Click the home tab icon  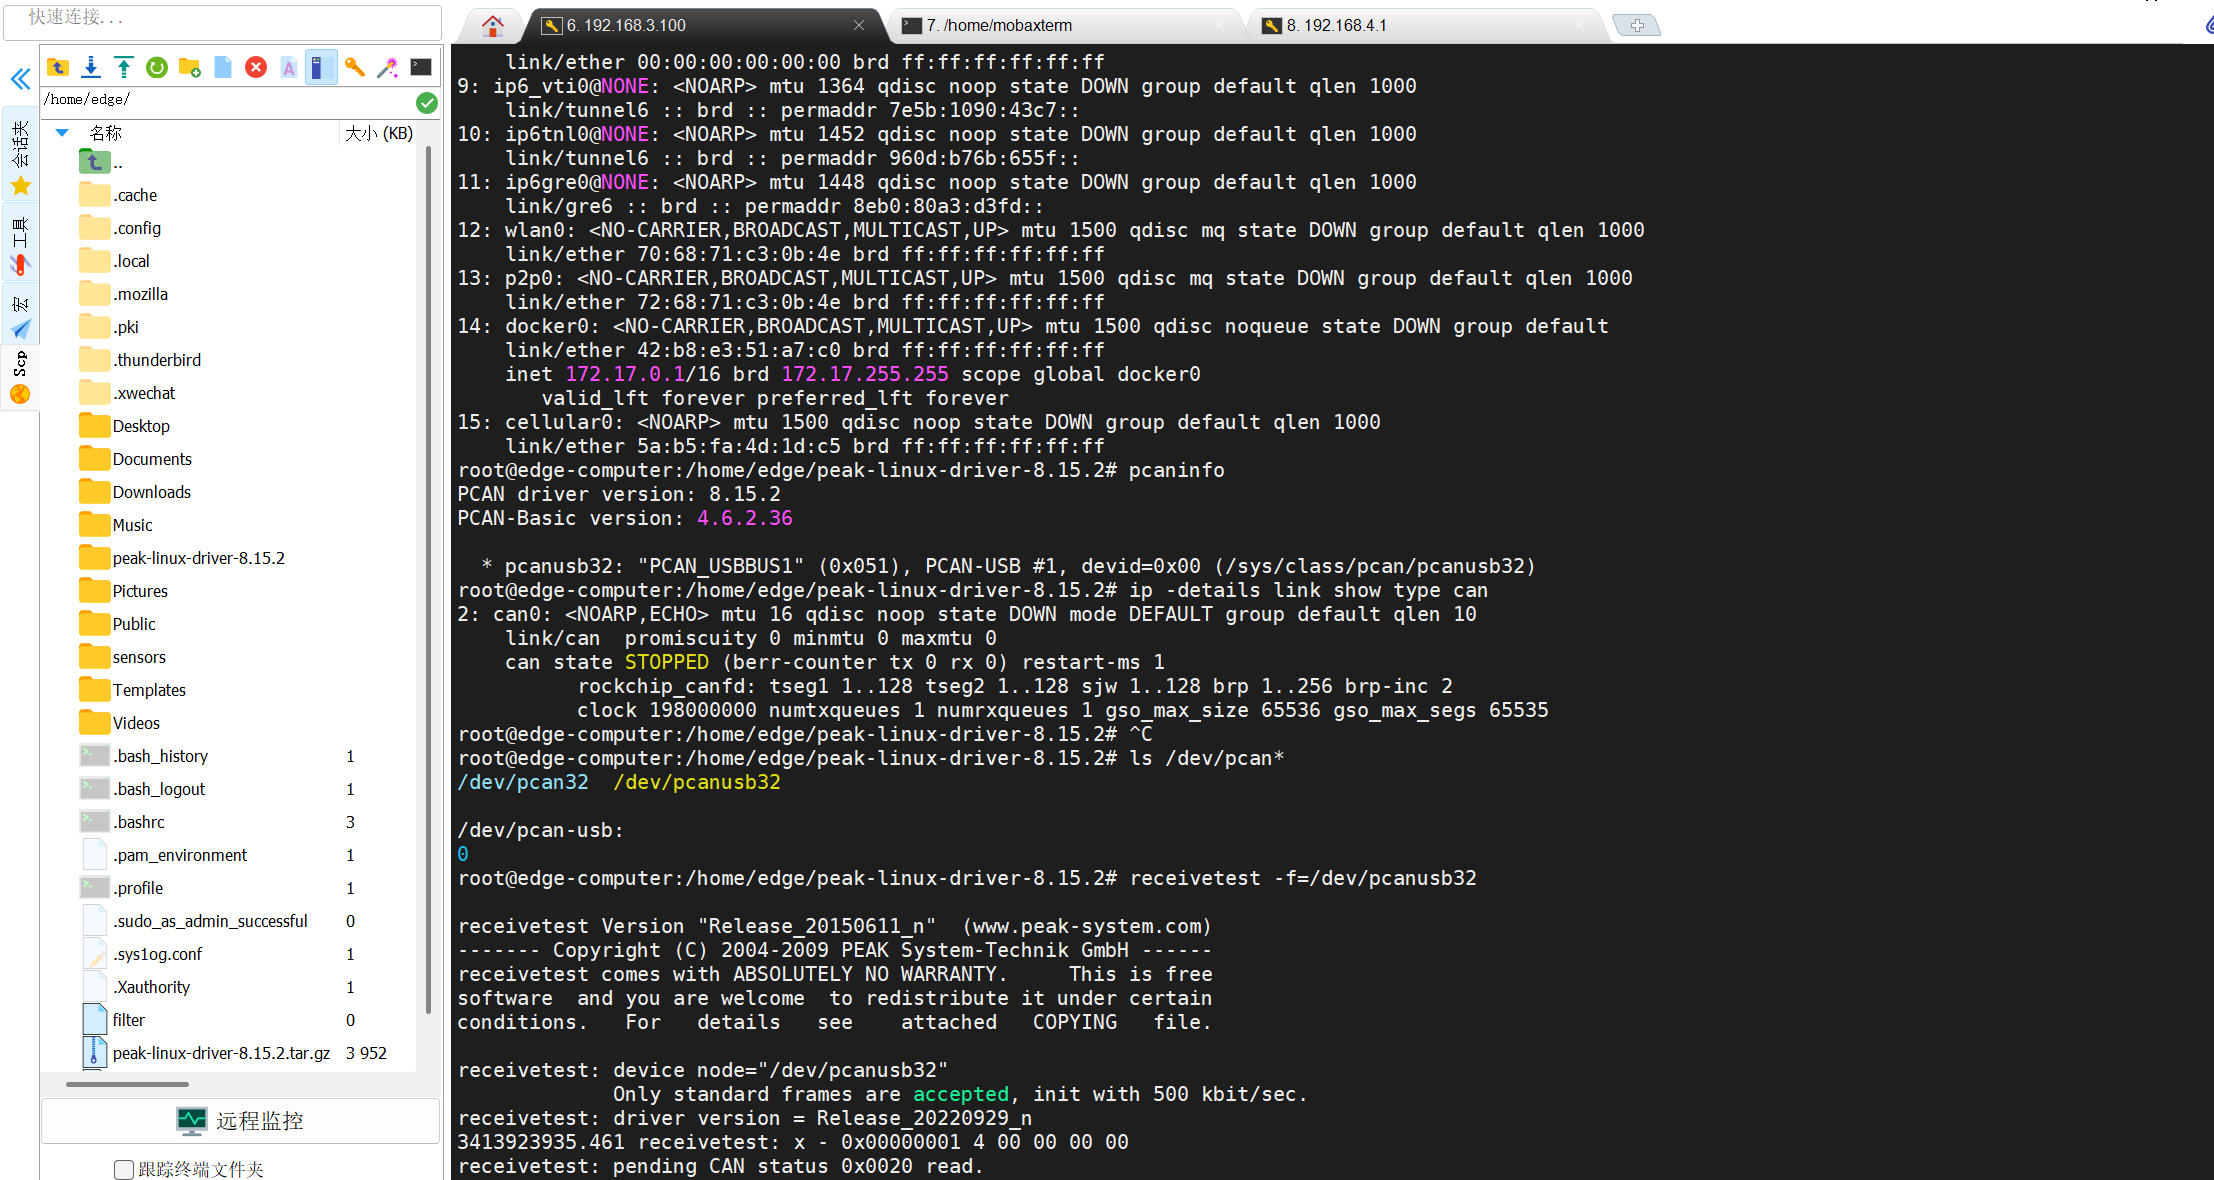point(492,26)
